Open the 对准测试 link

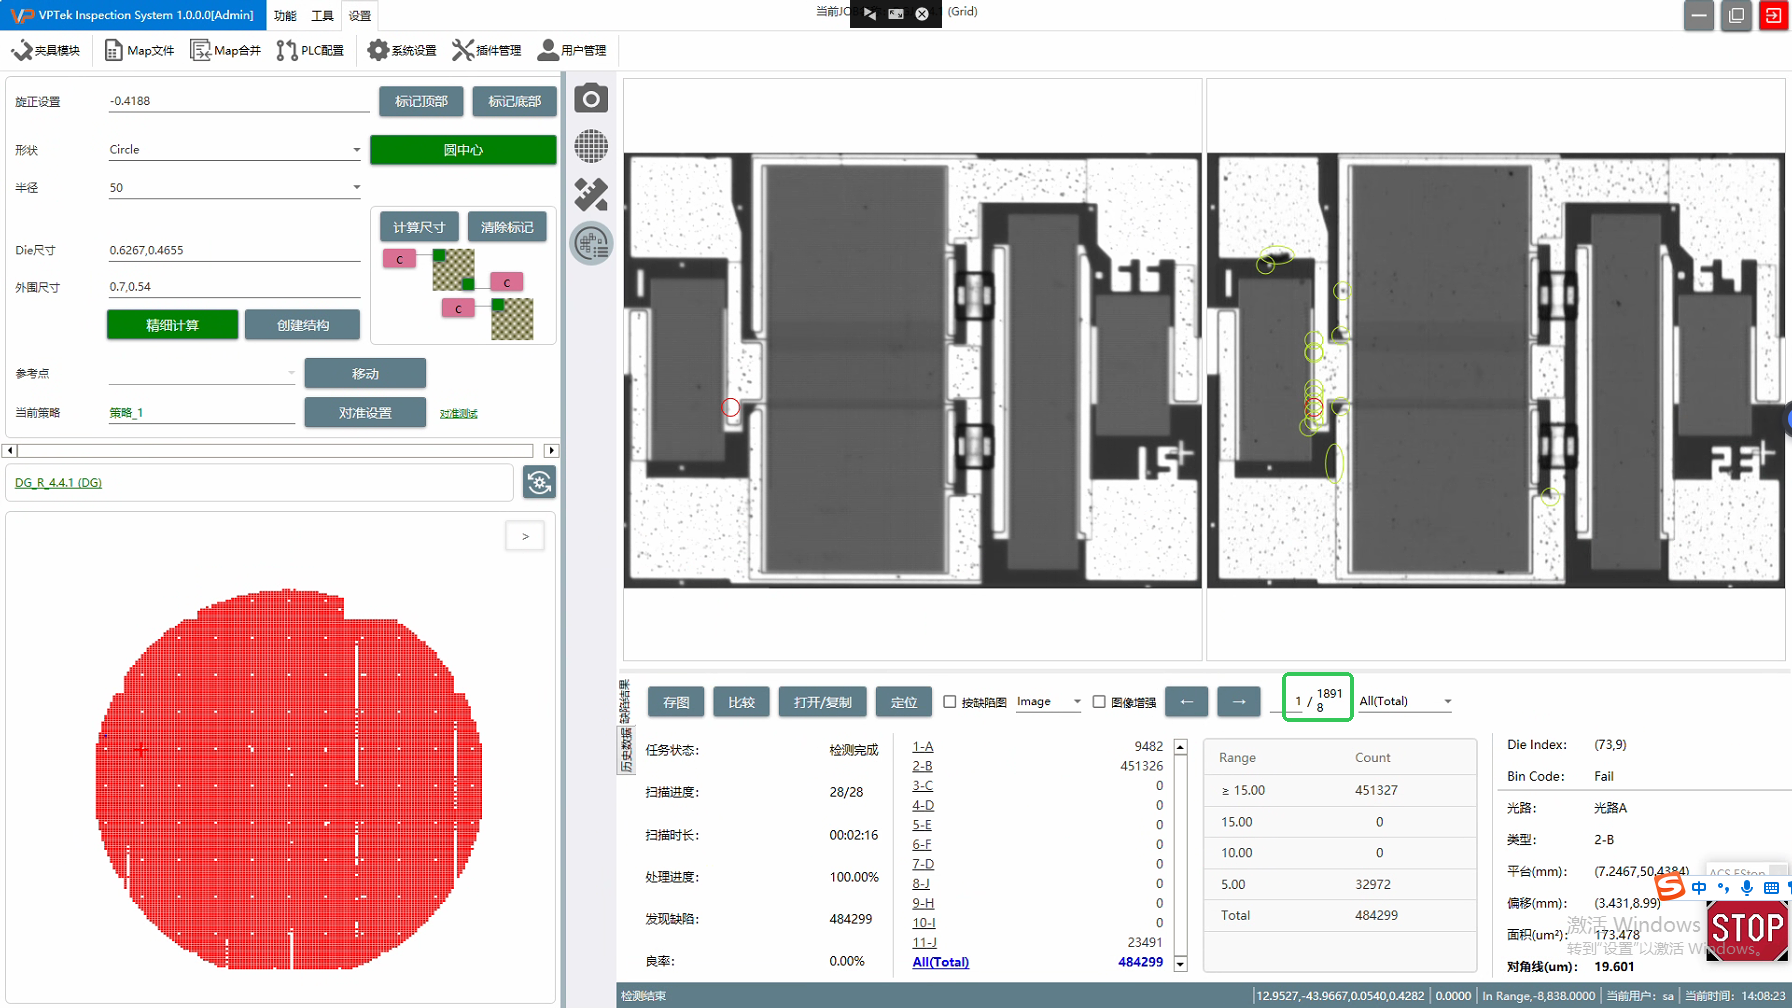(x=459, y=414)
